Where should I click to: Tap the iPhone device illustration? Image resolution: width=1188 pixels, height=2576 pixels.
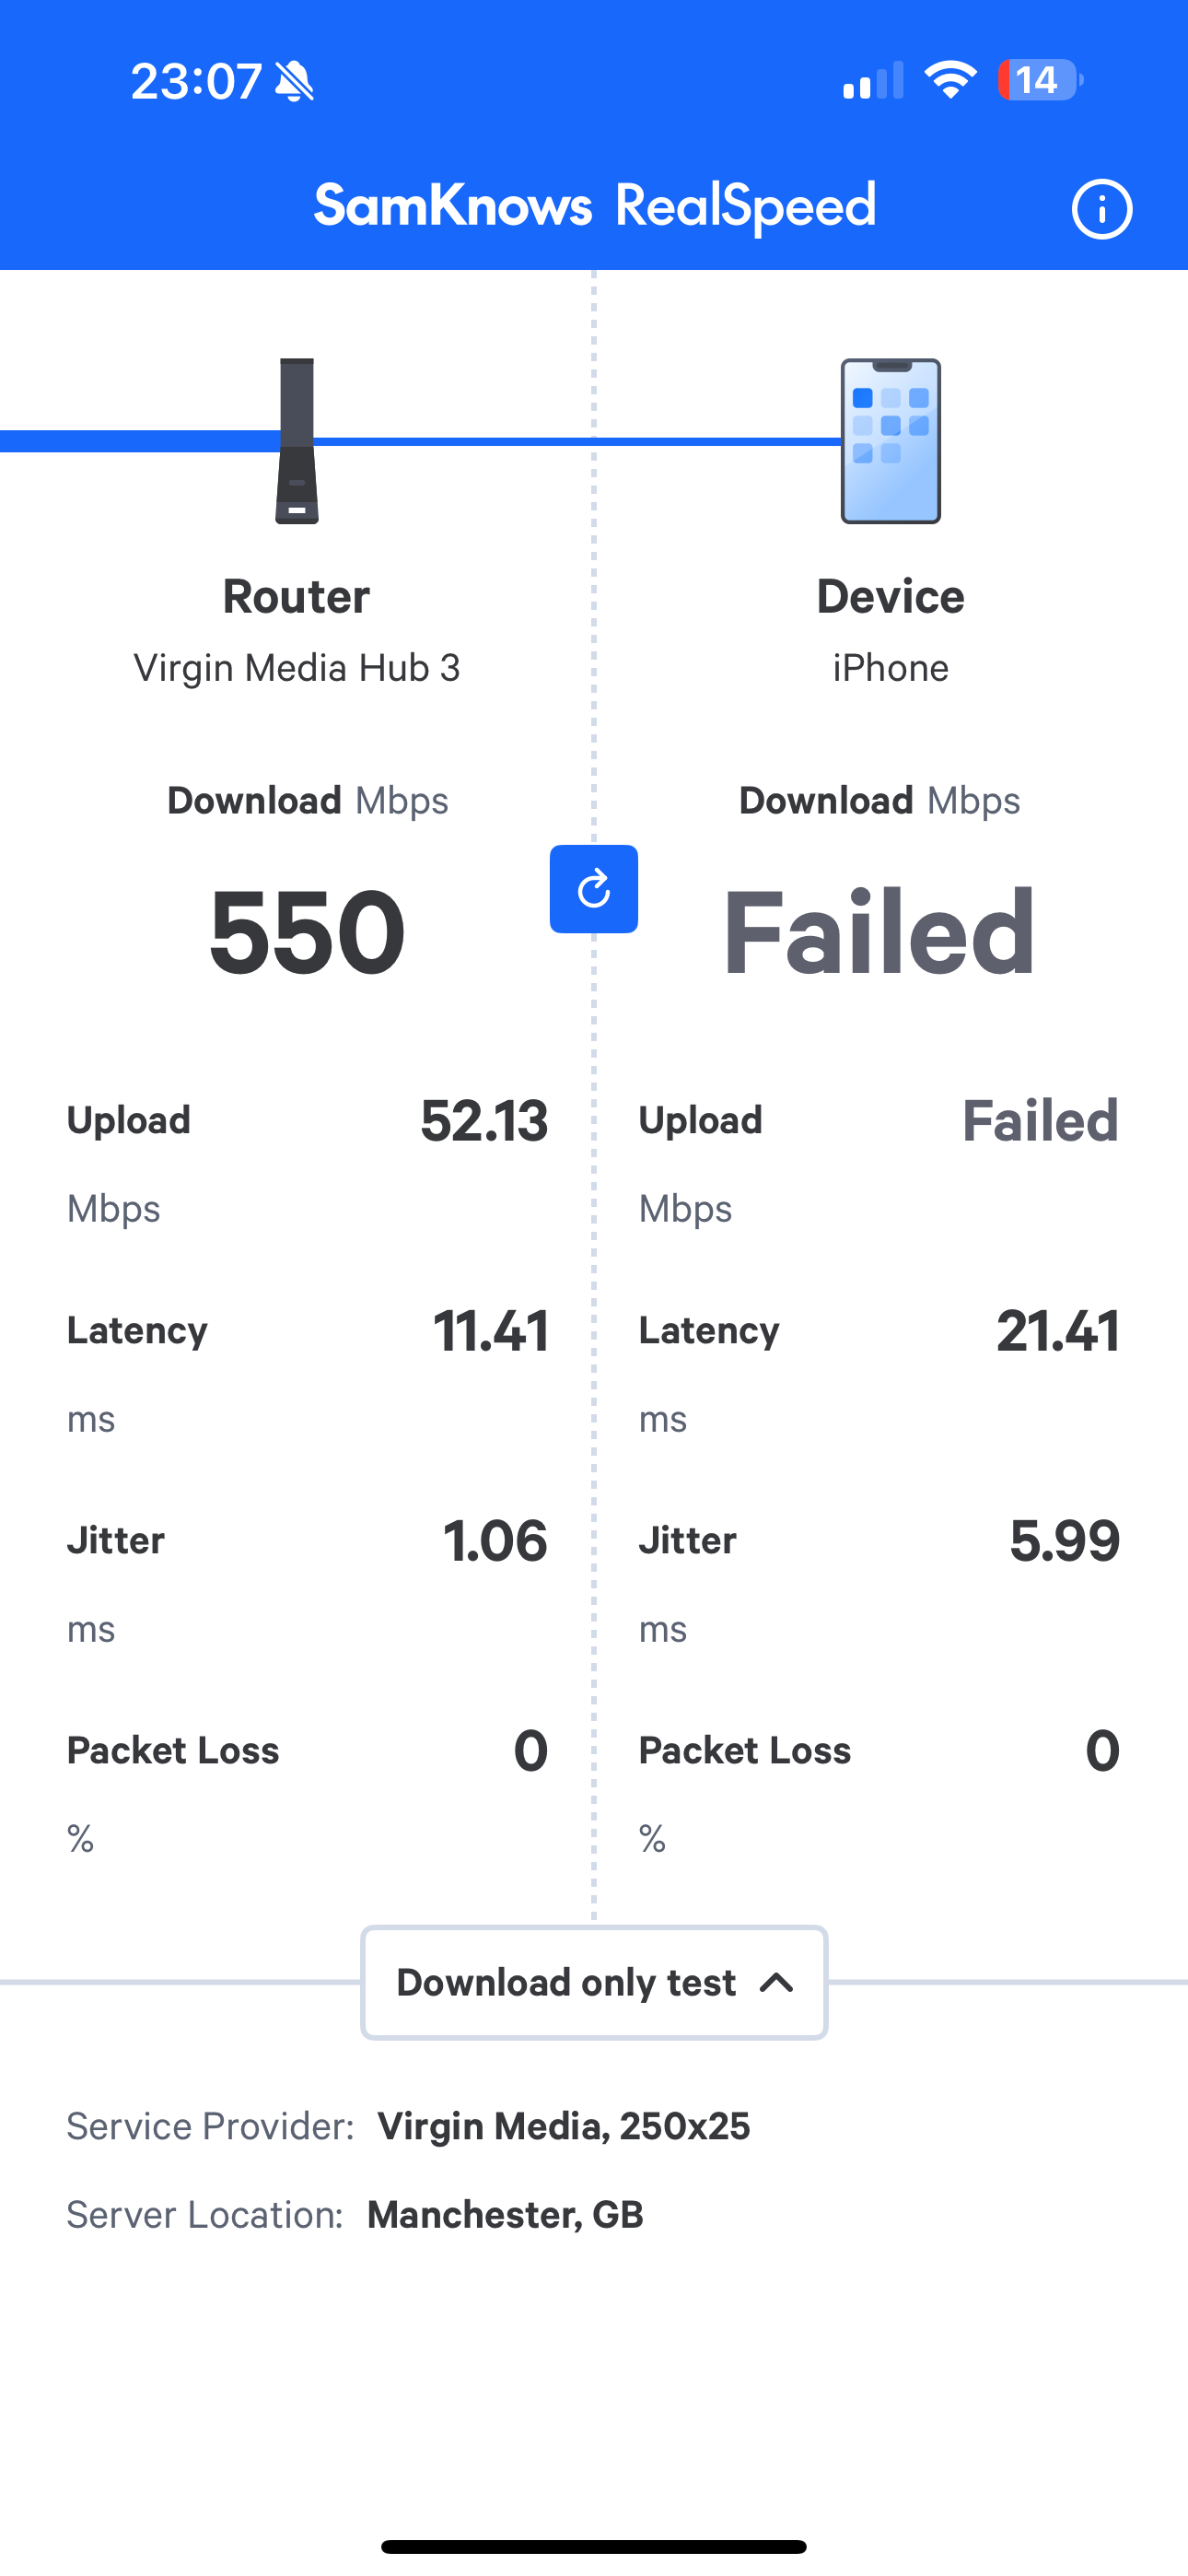click(x=890, y=441)
